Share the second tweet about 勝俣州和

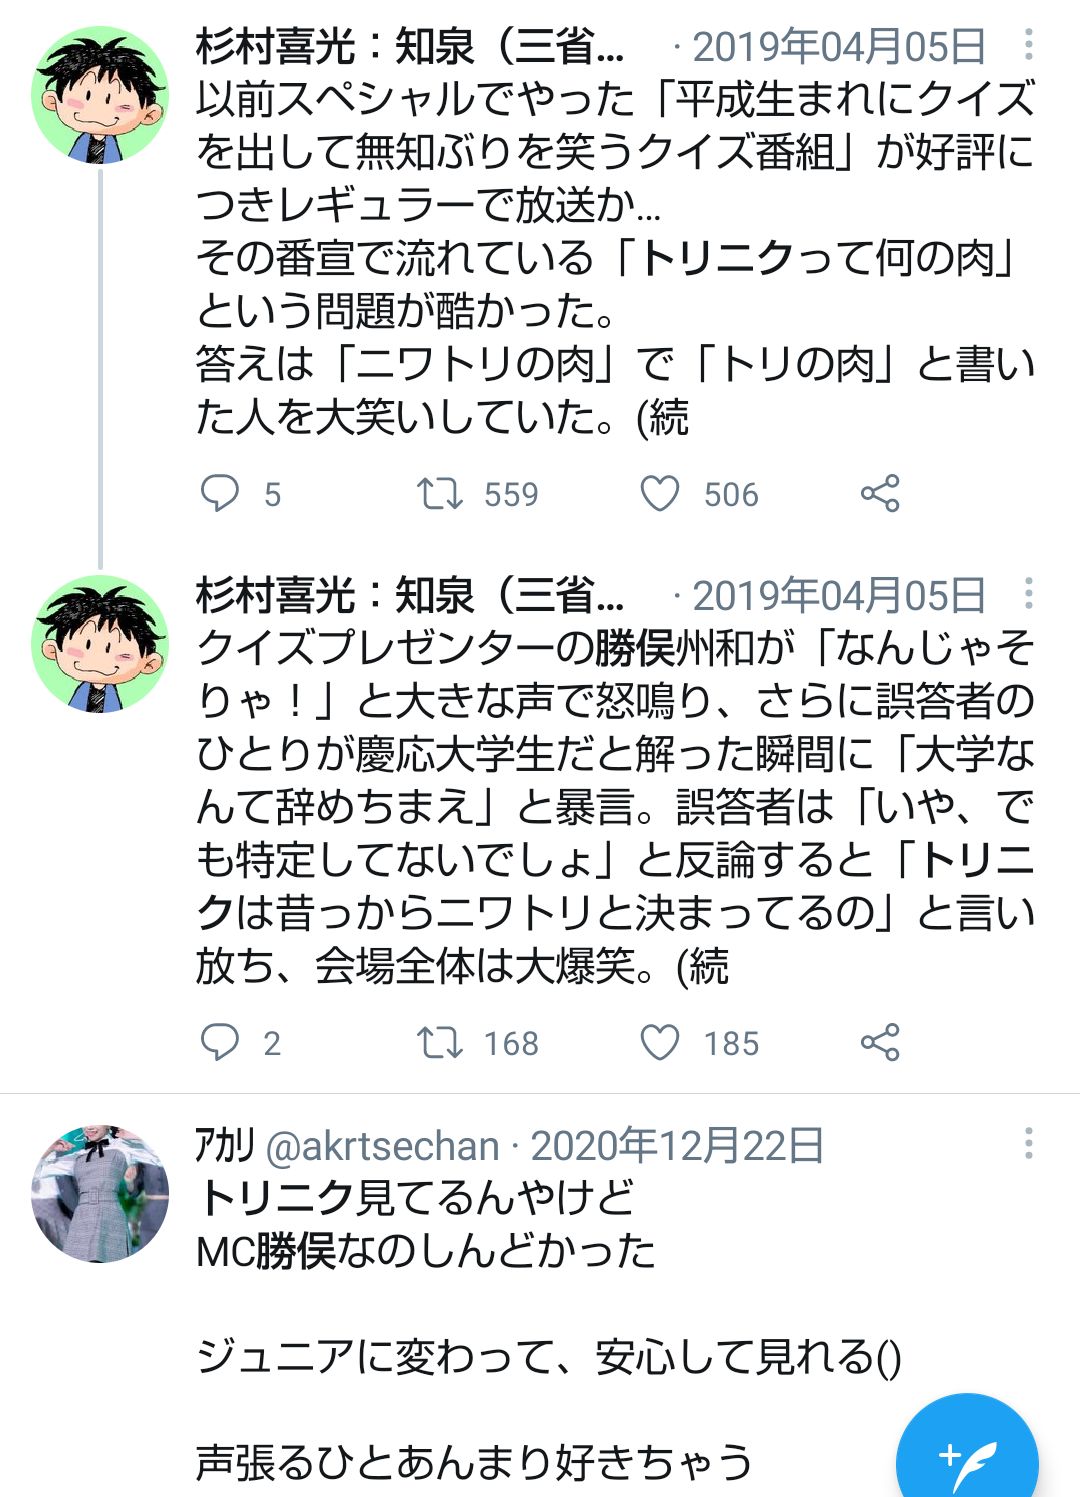pos(880,1043)
